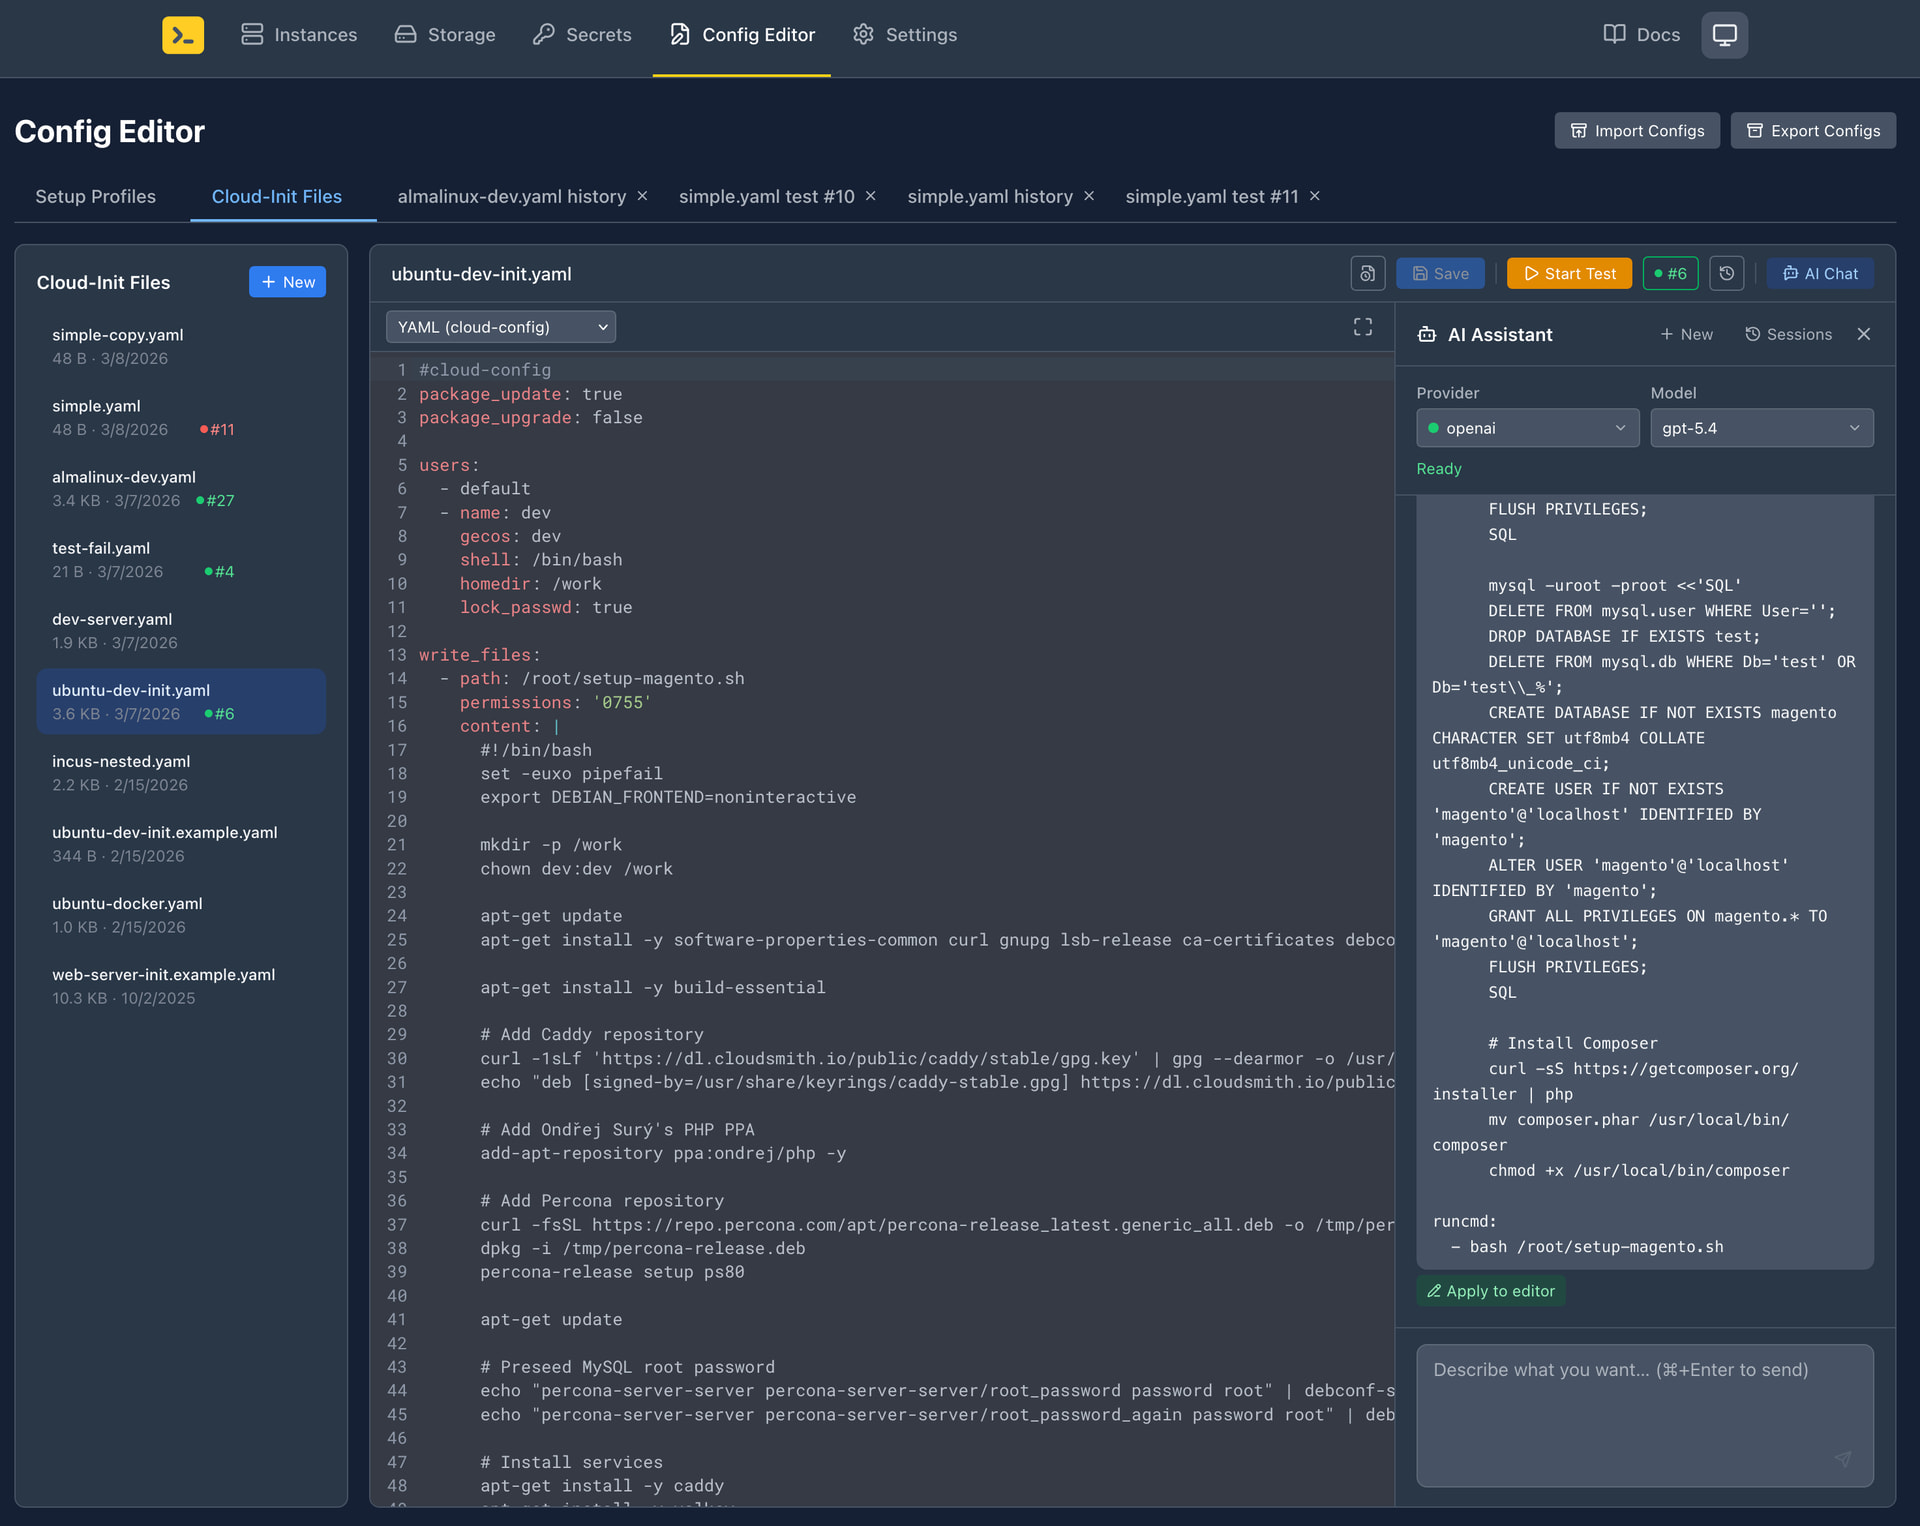Close the AI Assistant panel

coord(1864,334)
